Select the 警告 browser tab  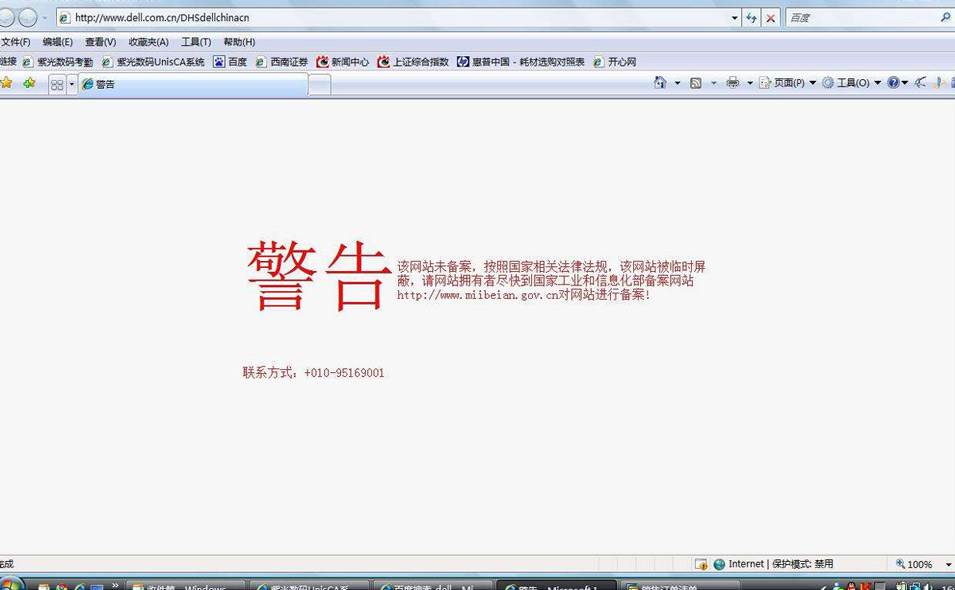[193, 84]
